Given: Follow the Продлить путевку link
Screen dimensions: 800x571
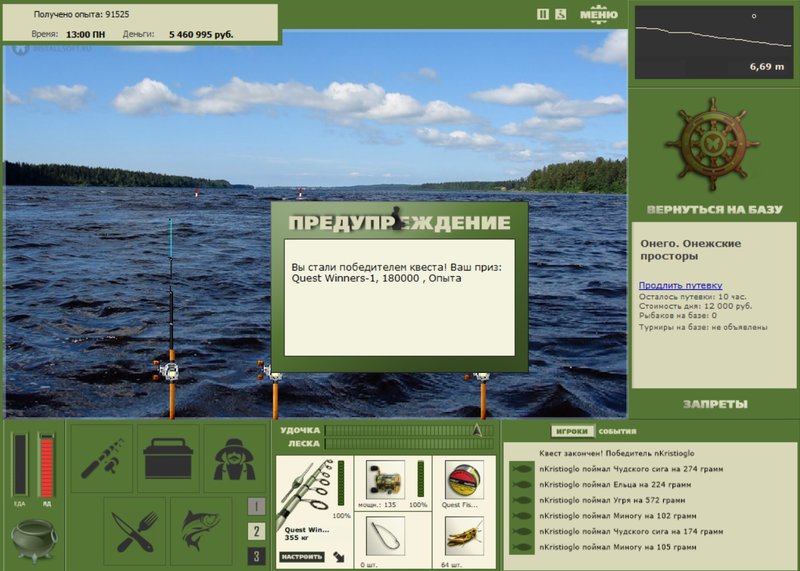Looking at the screenshot, I should (x=680, y=285).
